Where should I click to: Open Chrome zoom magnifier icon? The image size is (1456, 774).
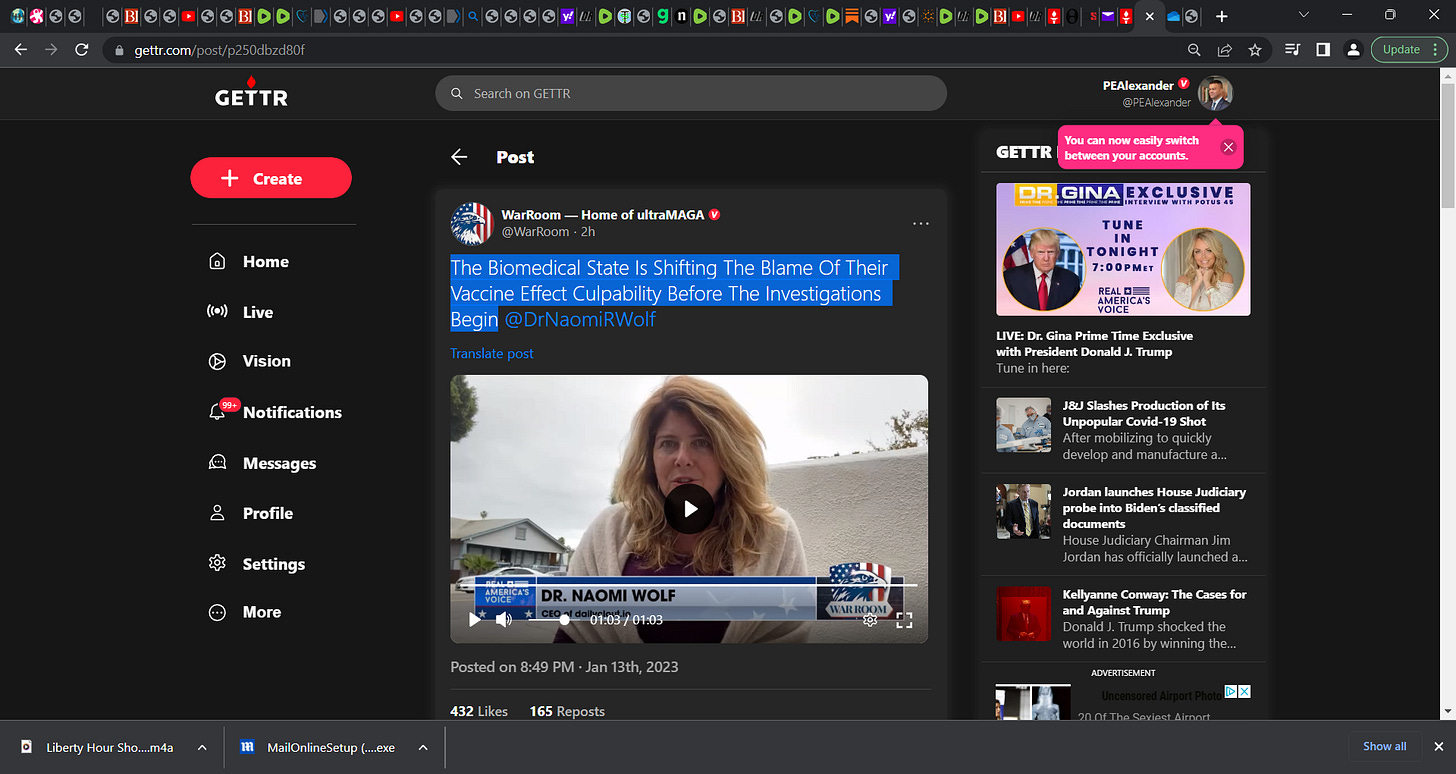pyautogui.click(x=1194, y=49)
